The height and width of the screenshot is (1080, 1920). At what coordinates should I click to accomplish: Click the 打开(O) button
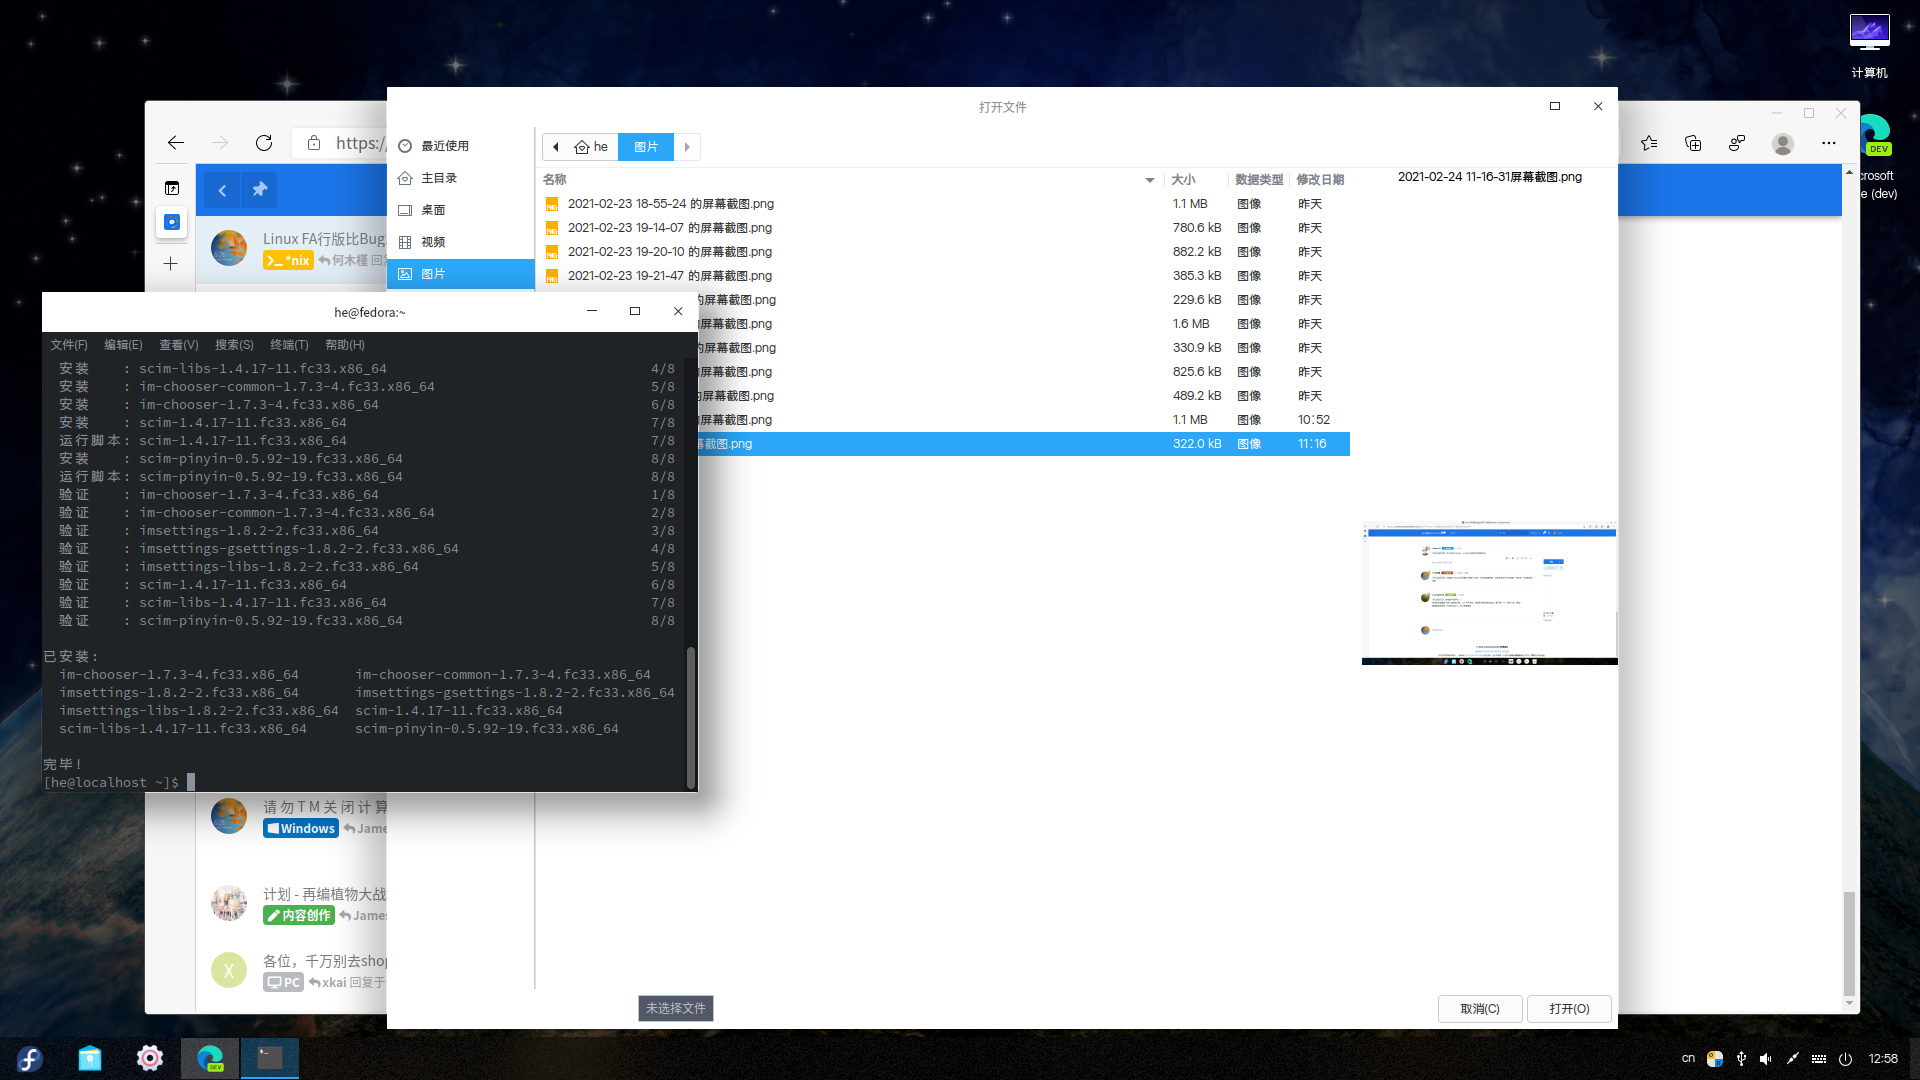(x=1568, y=1009)
